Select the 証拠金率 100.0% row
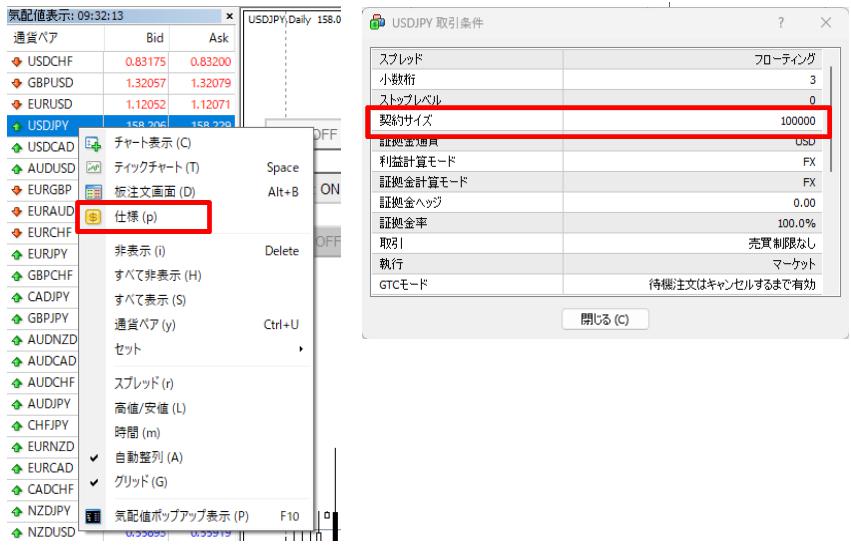Viewport: 851px width, 549px height. [x=596, y=223]
